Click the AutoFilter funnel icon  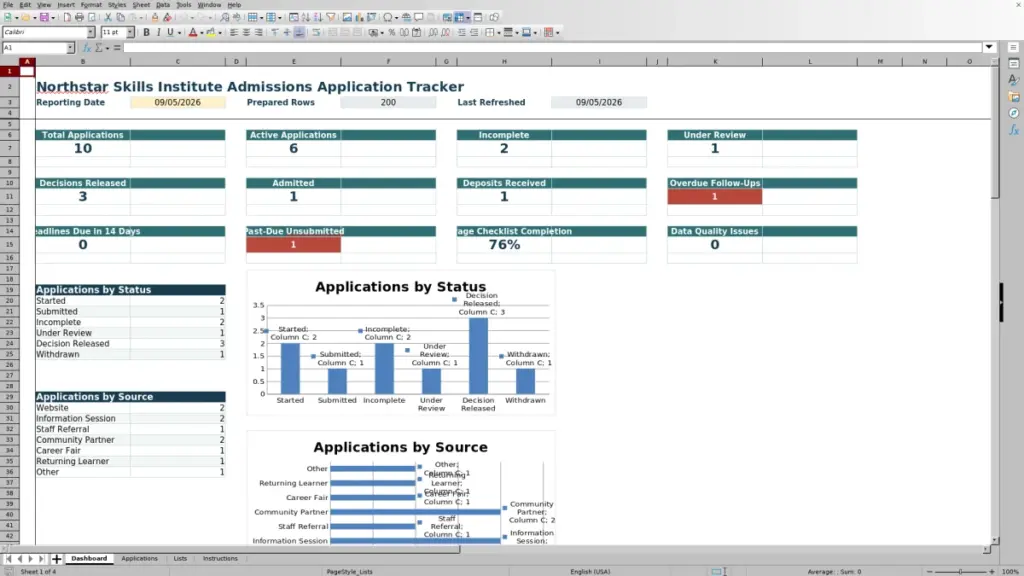click(330, 17)
